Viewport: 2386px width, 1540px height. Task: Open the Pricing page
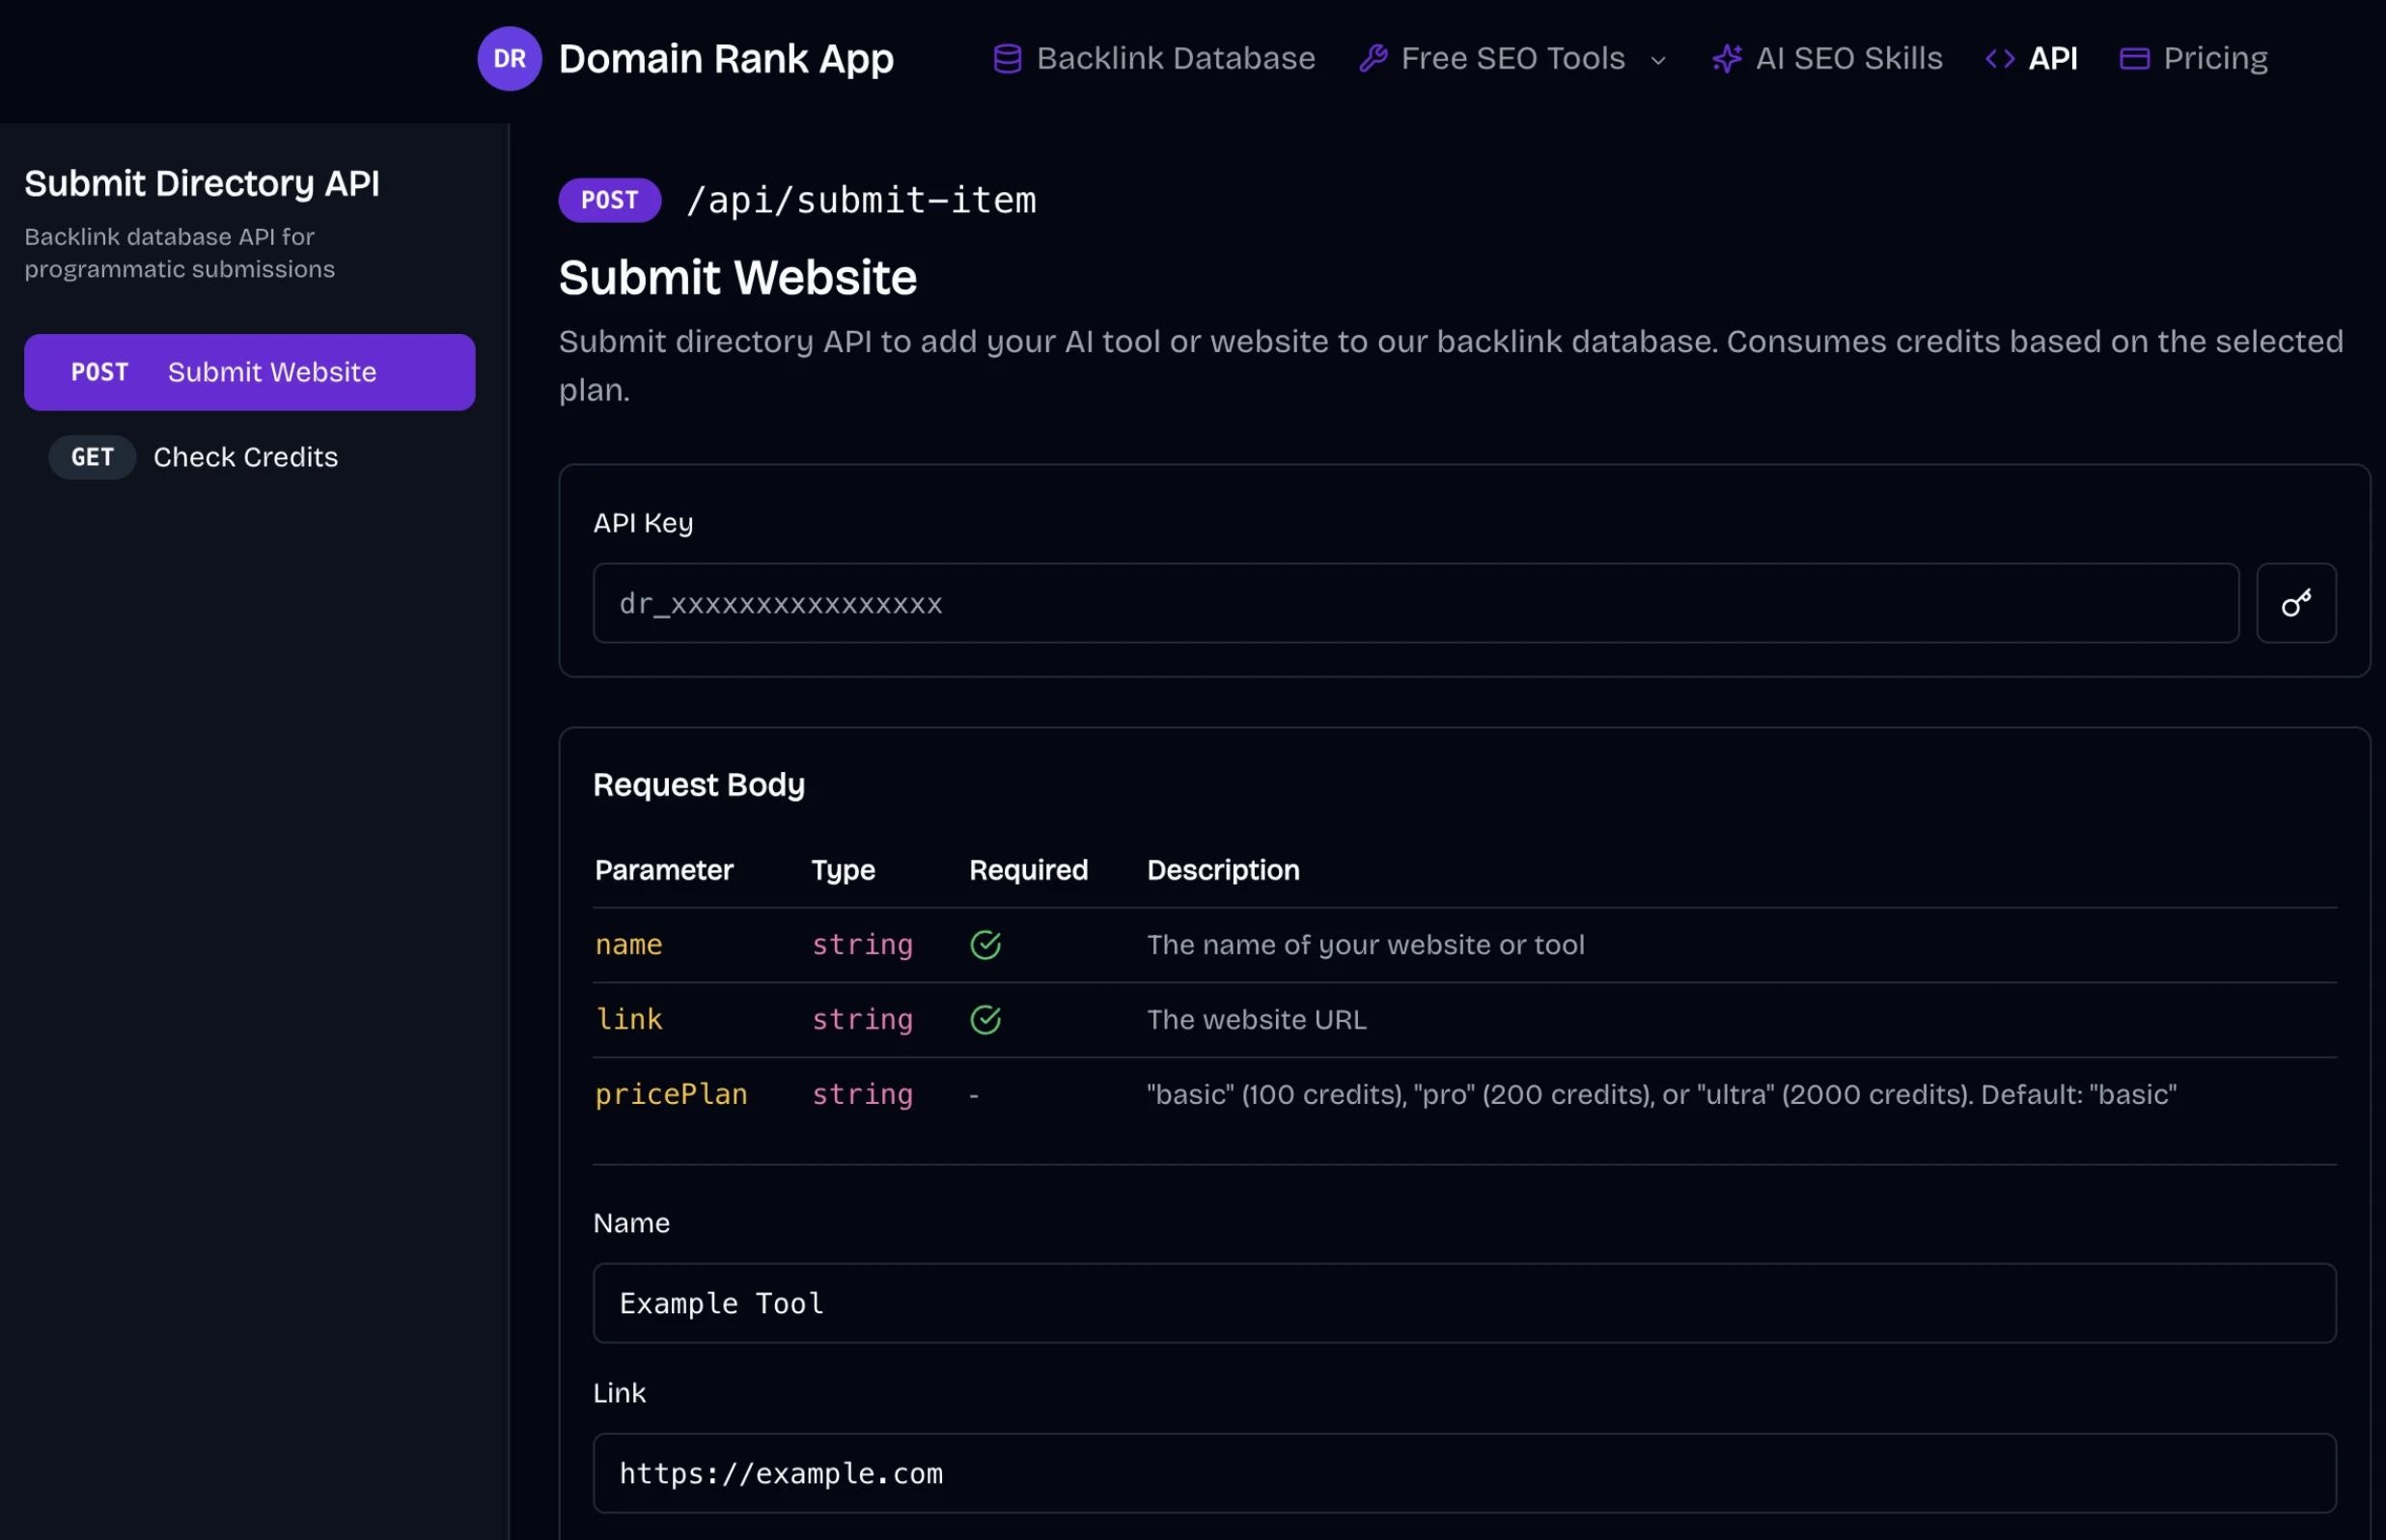click(x=2193, y=59)
